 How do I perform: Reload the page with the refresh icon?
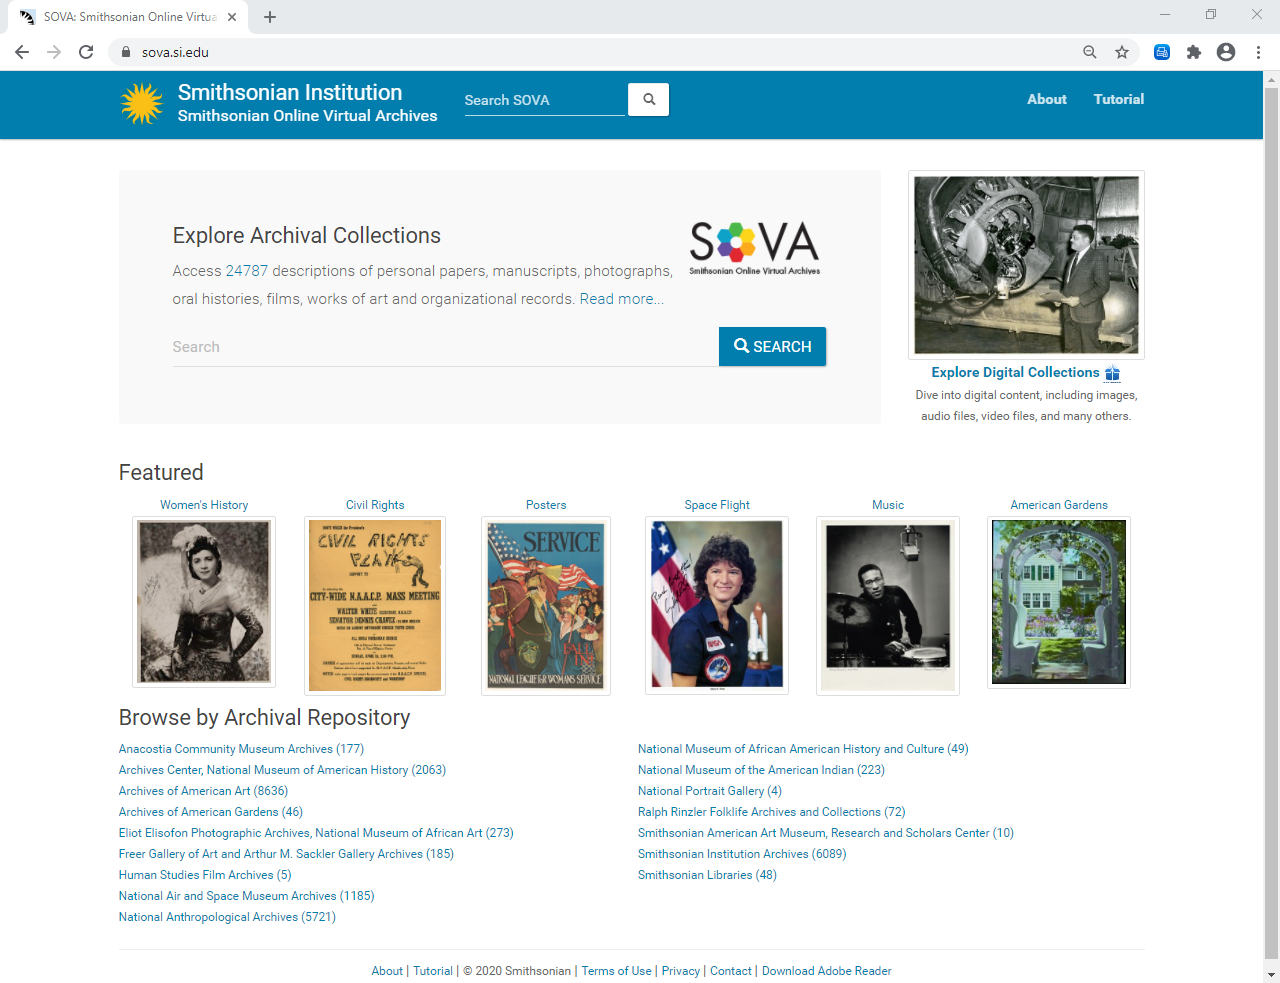tap(86, 52)
